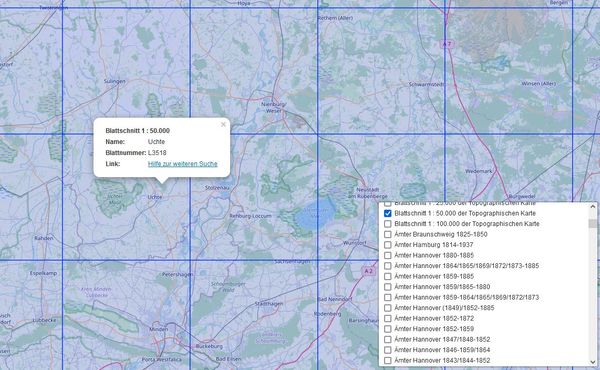The width and height of the screenshot is (600, 370).
Task: Click the Schwarmstedt town label
Action: 426,84
